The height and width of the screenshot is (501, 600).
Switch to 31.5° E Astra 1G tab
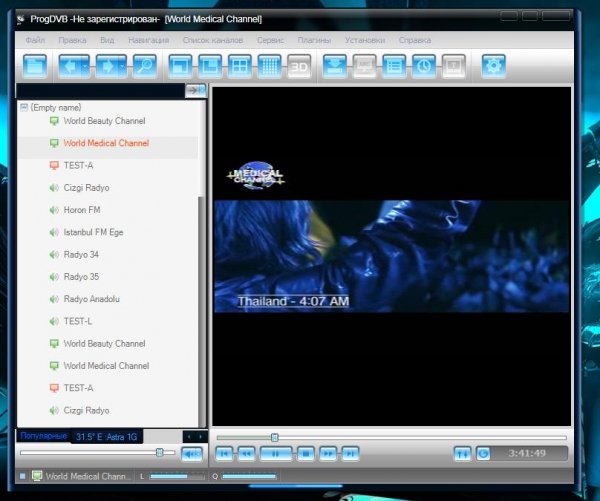coord(107,437)
